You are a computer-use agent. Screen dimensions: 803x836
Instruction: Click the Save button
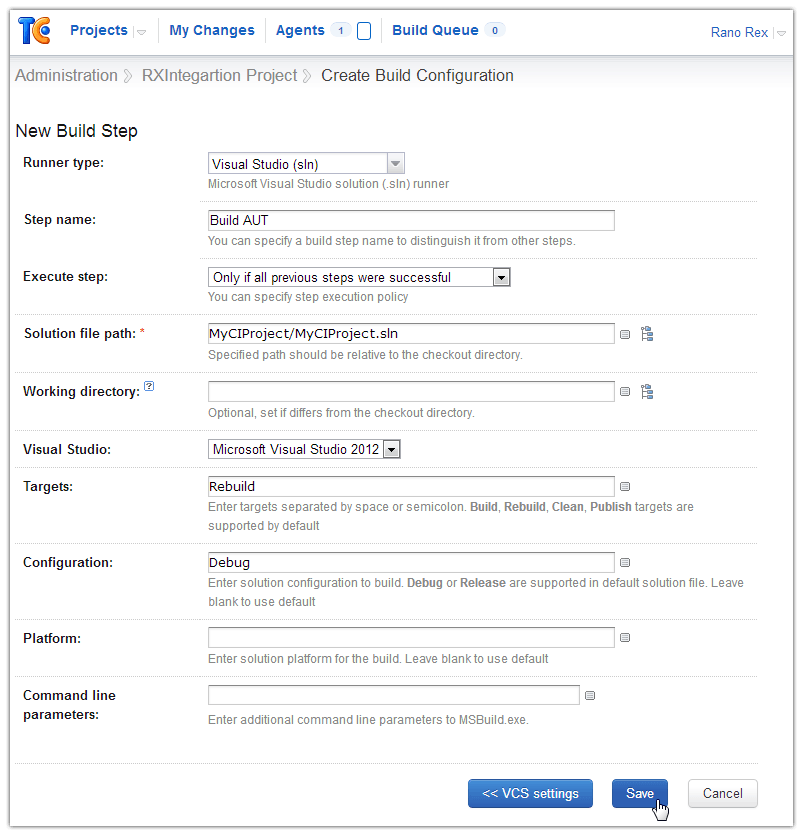click(640, 793)
